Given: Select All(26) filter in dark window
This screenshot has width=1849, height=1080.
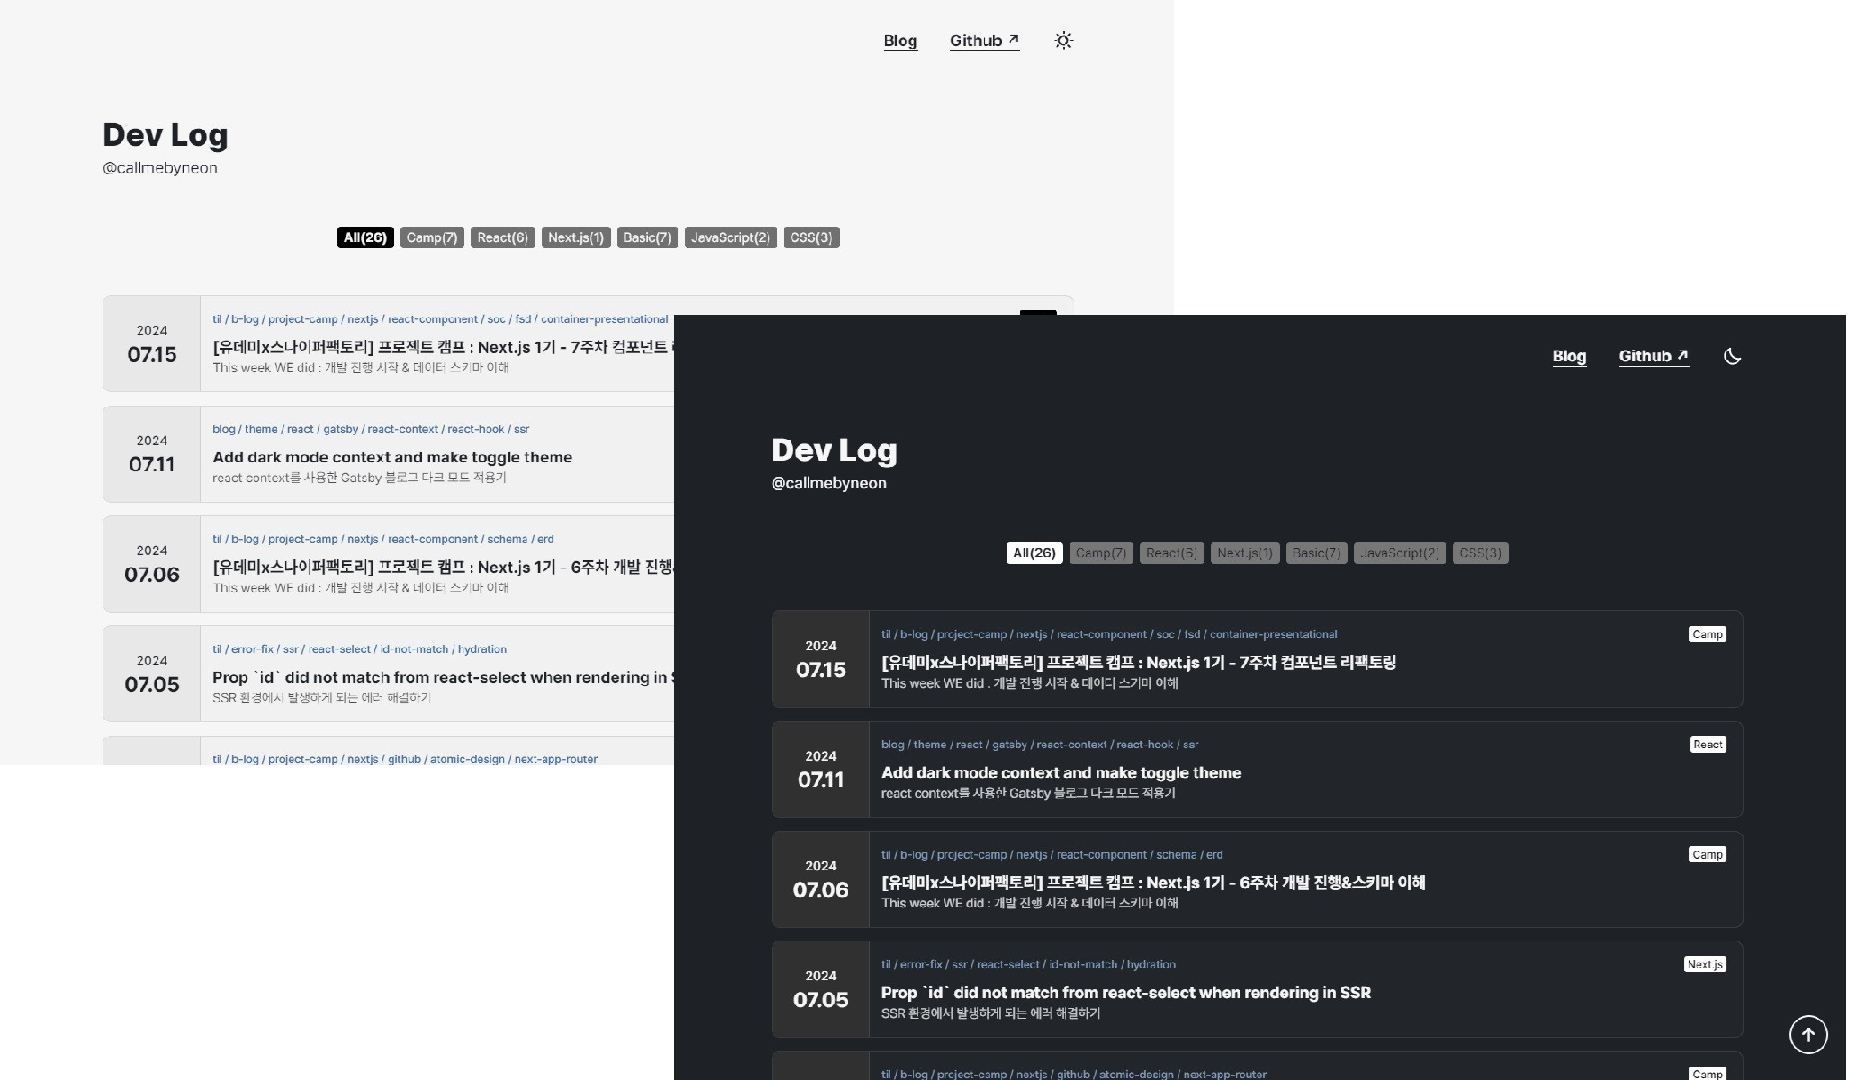Looking at the screenshot, I should [x=1034, y=553].
